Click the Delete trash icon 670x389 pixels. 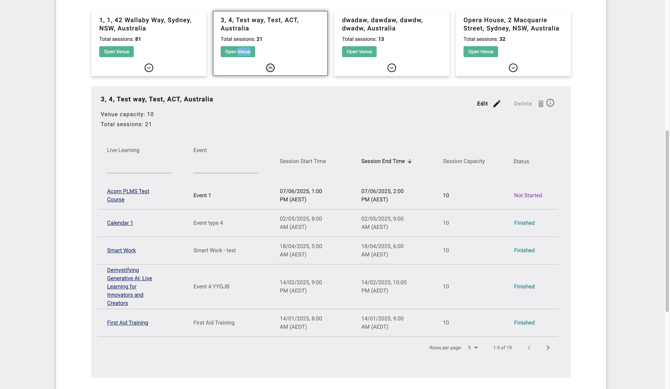click(541, 103)
